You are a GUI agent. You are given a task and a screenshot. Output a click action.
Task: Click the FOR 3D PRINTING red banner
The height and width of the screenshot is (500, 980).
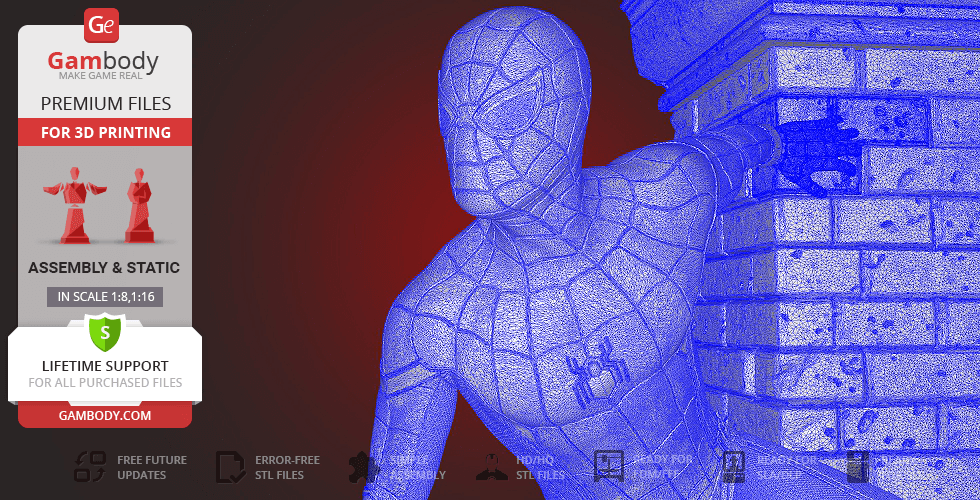pos(105,132)
